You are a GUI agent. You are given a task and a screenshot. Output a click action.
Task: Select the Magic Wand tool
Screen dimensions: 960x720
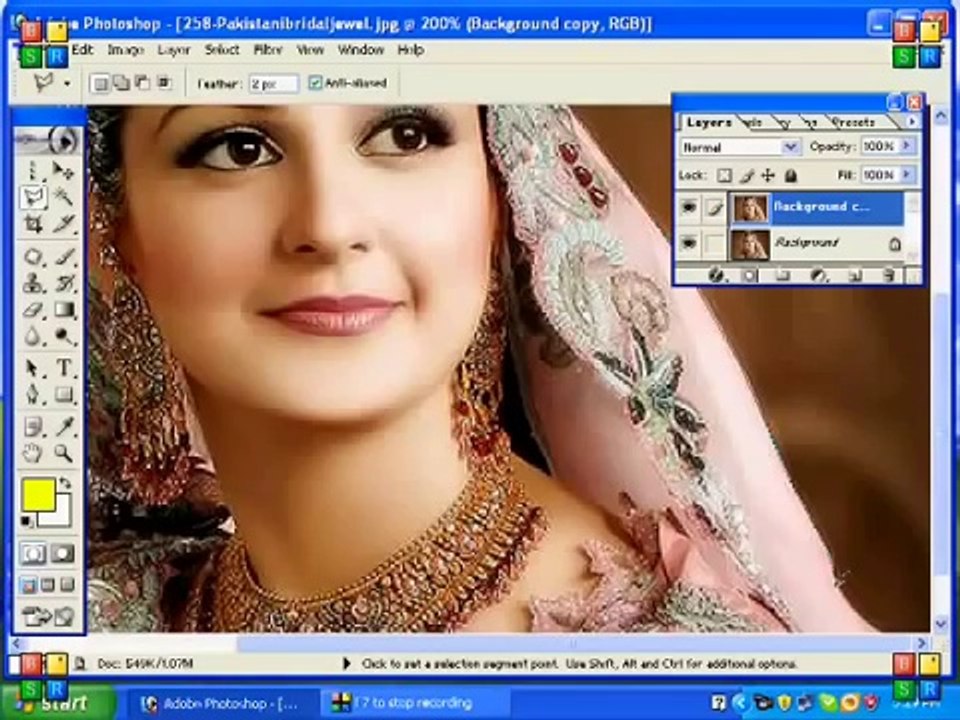point(64,197)
